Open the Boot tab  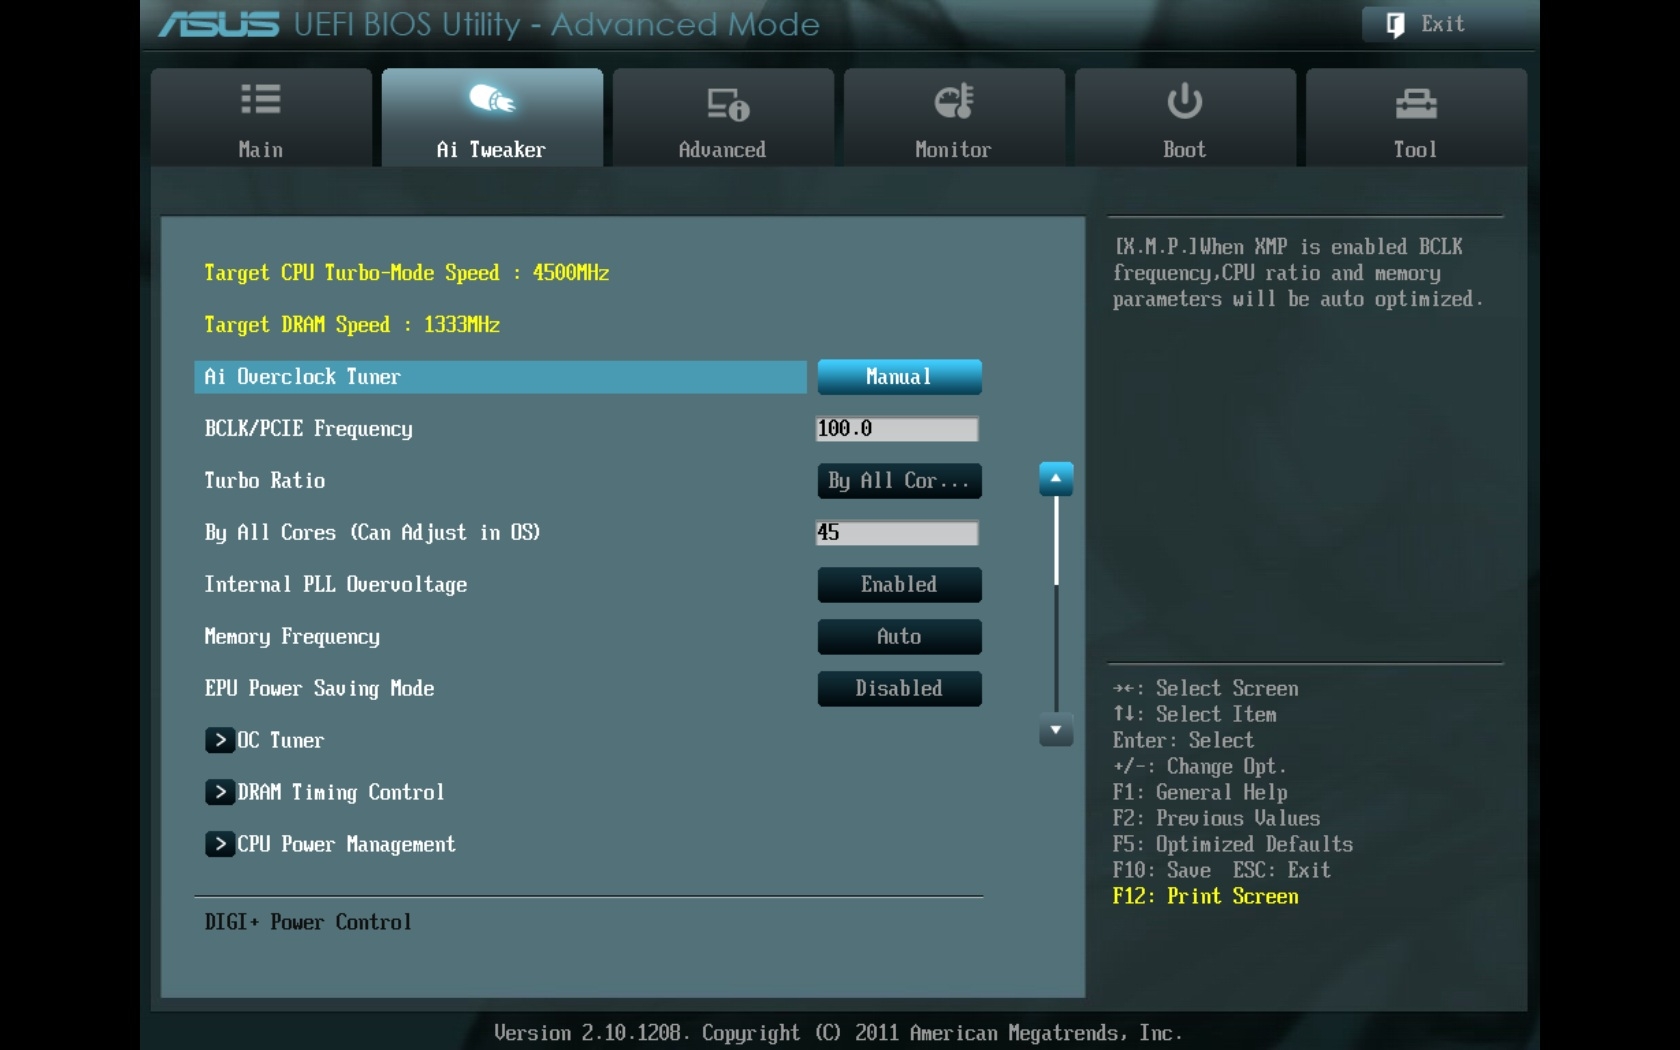[x=1185, y=117]
